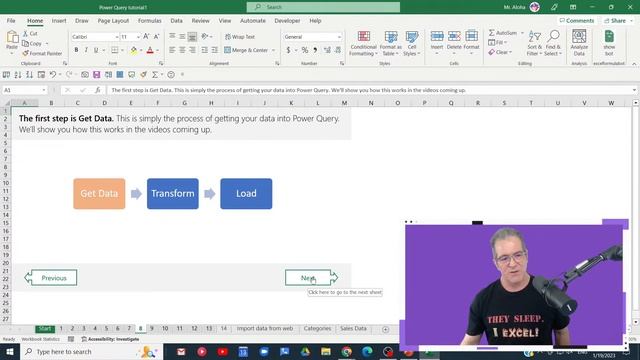Click the Increase Indent icon
This screenshot has height=360, width=640.
(x=215, y=50)
